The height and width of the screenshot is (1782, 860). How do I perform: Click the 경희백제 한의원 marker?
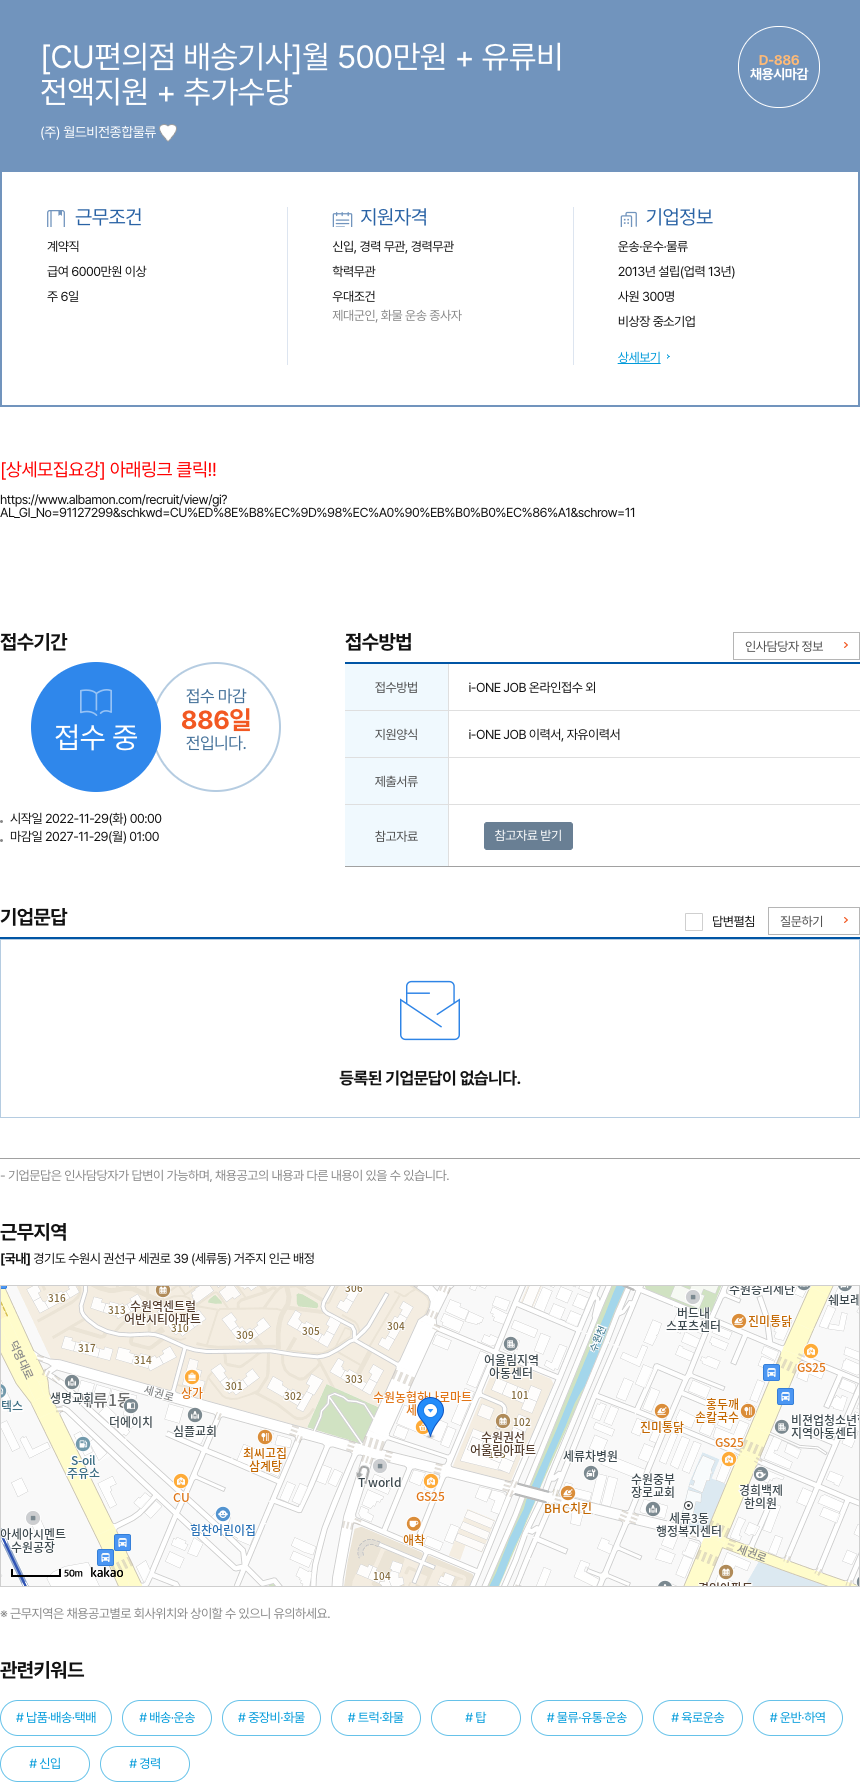tap(761, 1474)
